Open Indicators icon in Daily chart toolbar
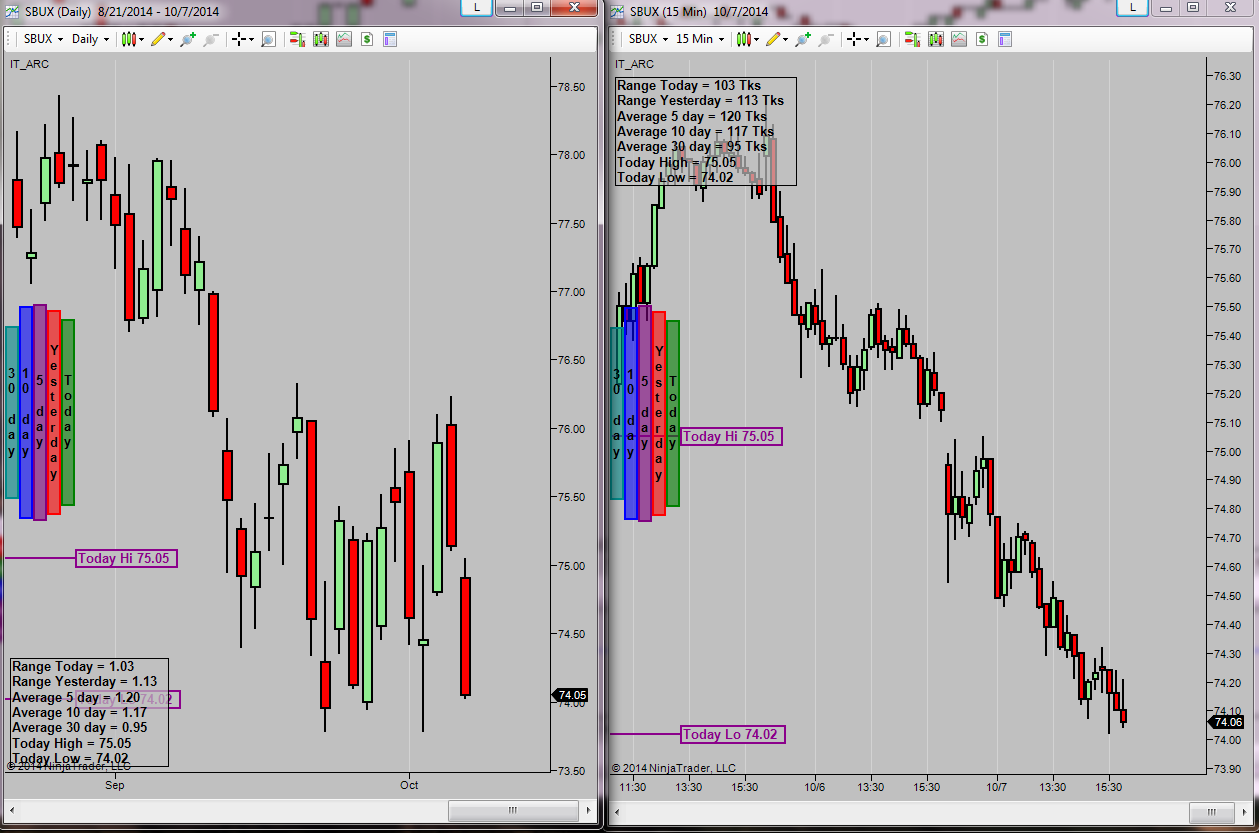The image size is (1259, 833). pyautogui.click(x=344, y=39)
